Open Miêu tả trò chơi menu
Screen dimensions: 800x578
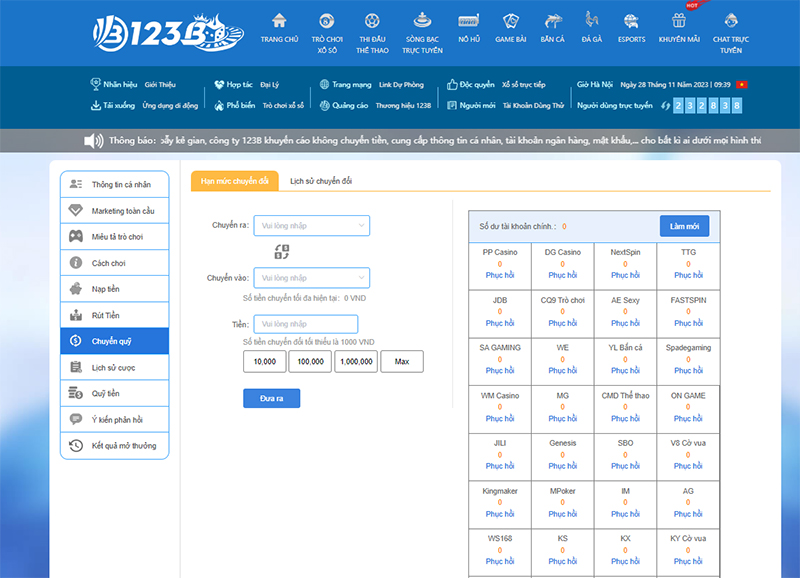tap(115, 237)
